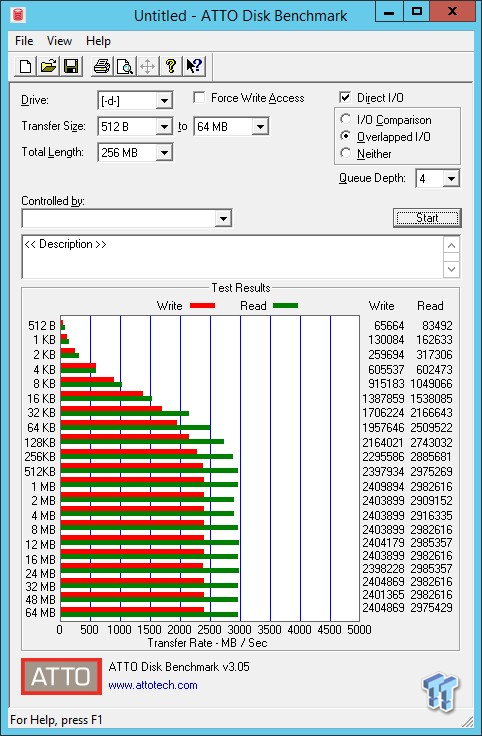Screen dimensions: 482x736
Task: Select the Overlapped I/O radio button
Action: point(345,136)
